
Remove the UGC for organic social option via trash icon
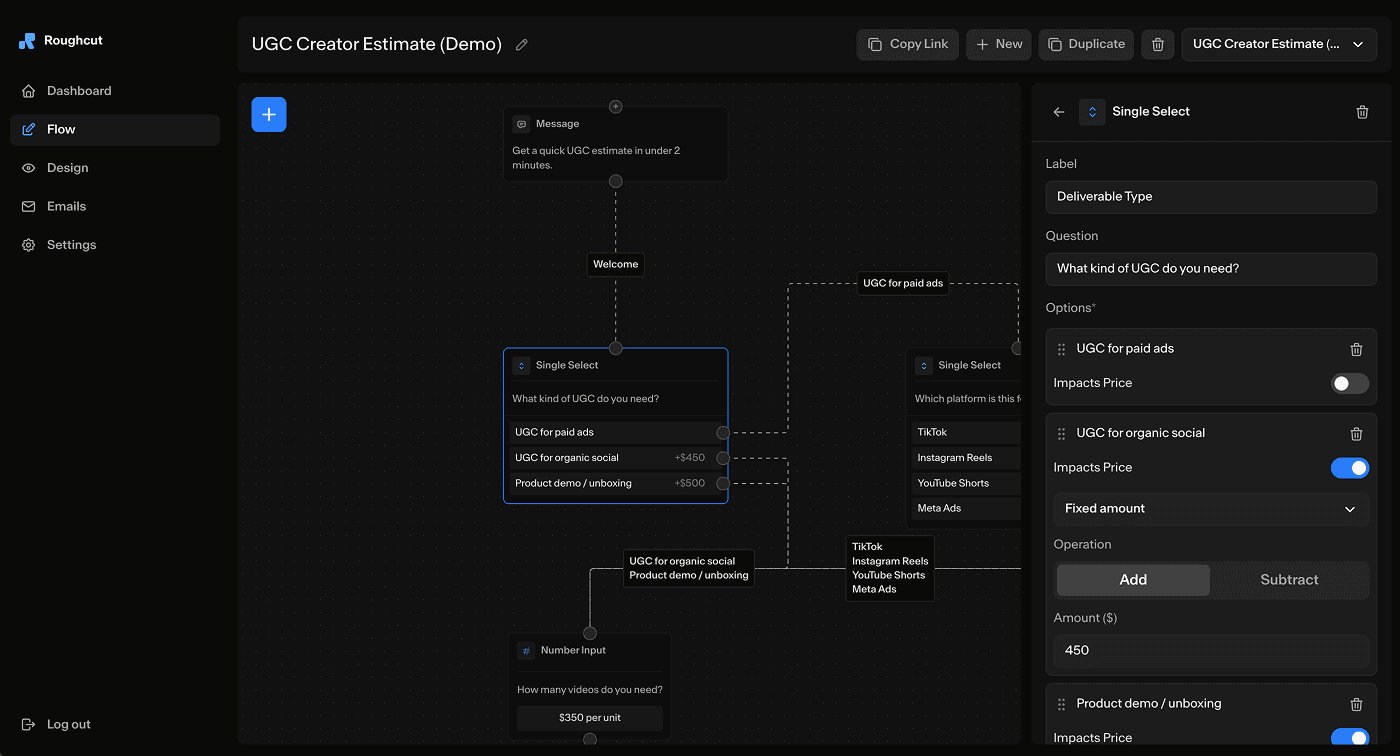point(1356,433)
